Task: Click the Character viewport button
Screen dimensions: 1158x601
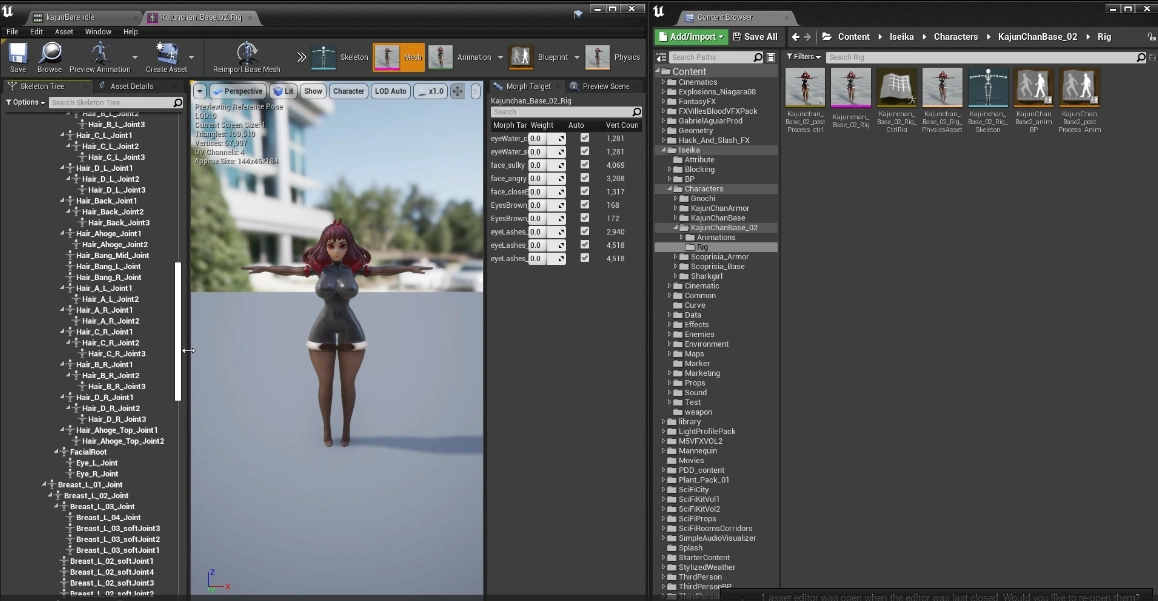Action: [x=348, y=92]
